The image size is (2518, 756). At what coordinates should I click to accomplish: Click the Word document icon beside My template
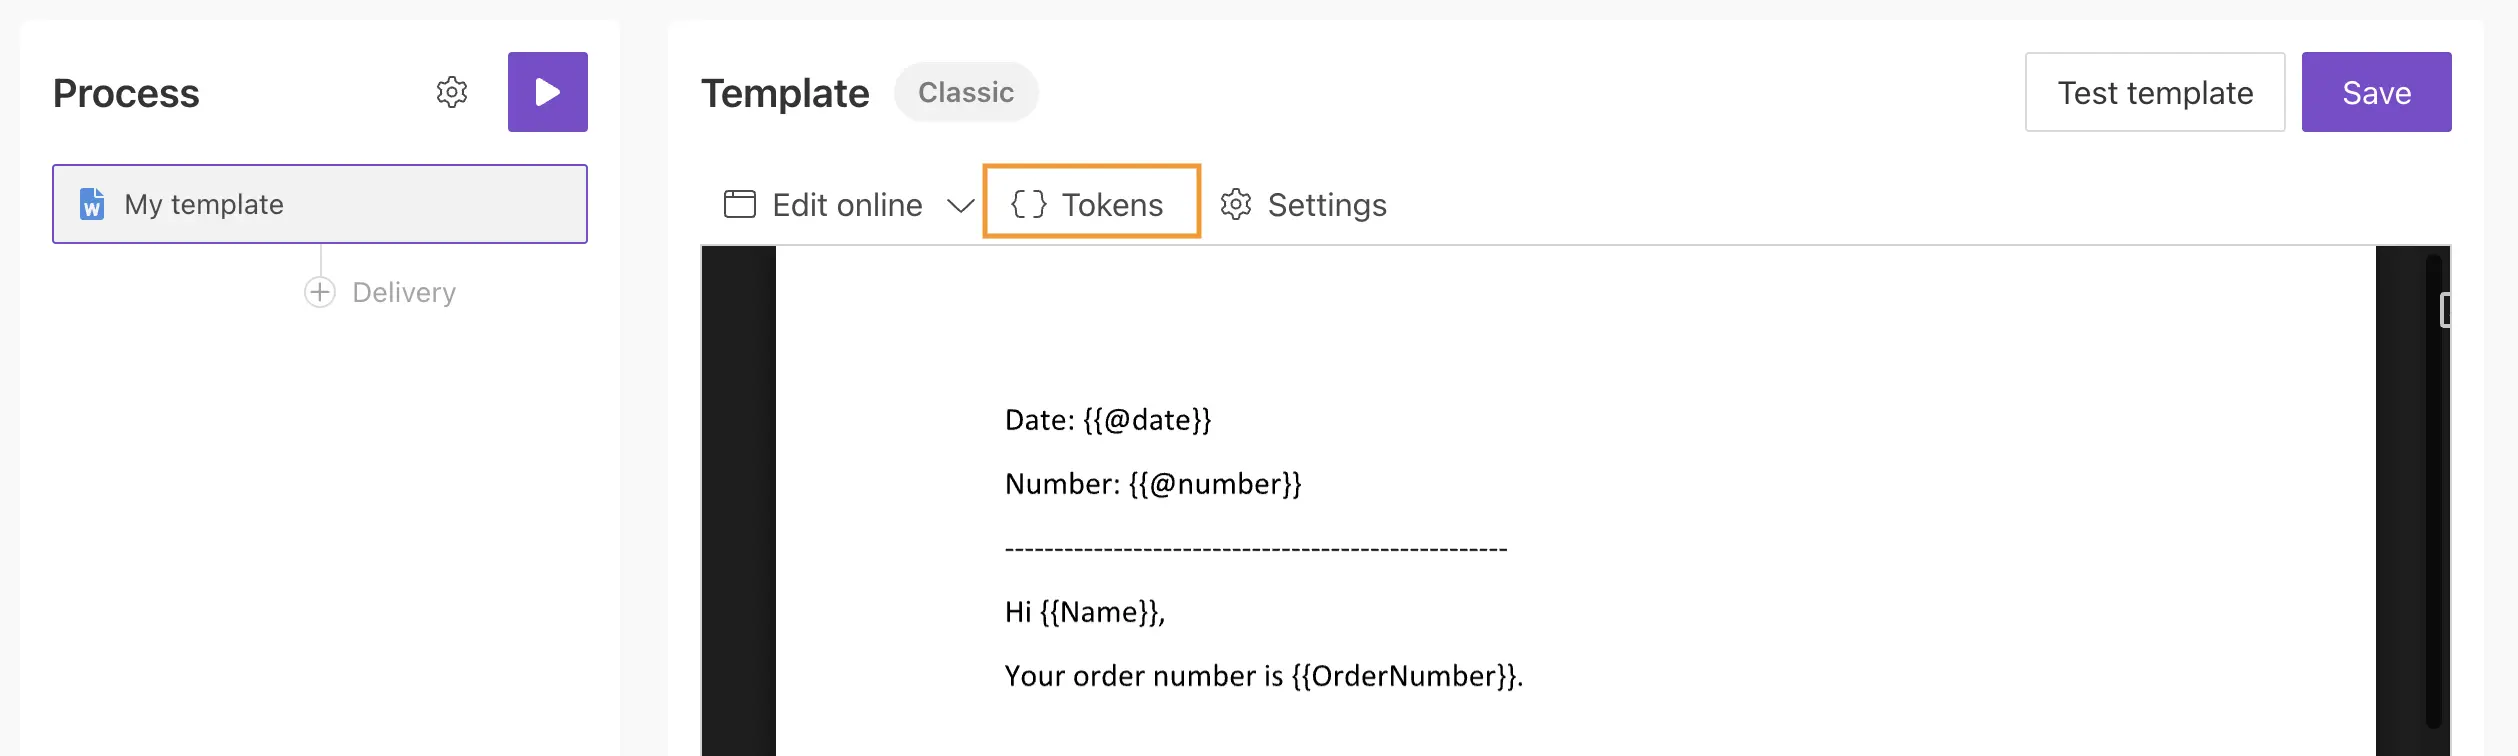tap(91, 204)
